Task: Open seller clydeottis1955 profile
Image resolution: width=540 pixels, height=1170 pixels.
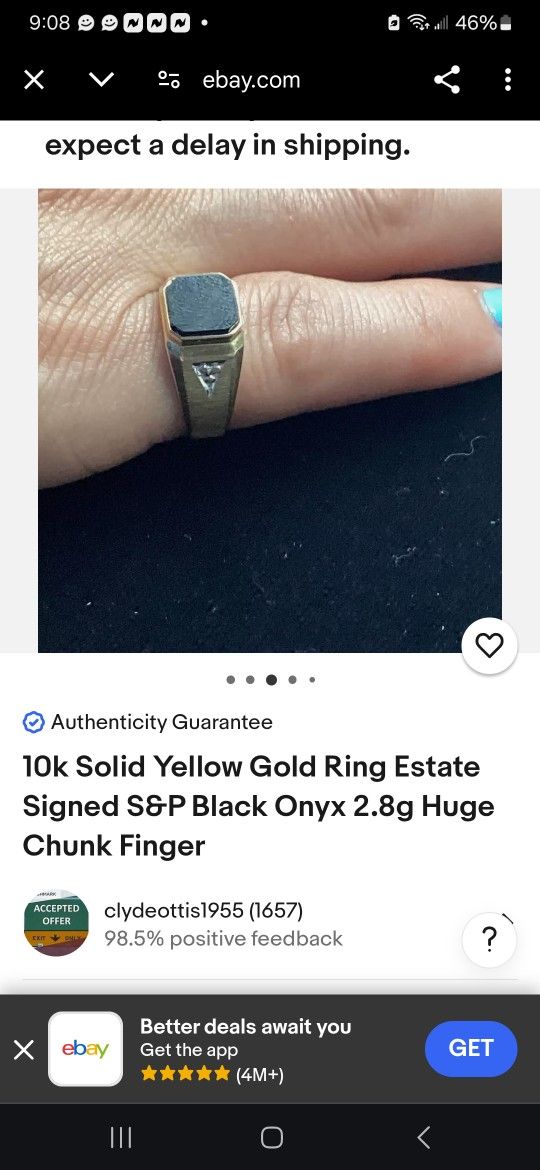Action: click(204, 910)
